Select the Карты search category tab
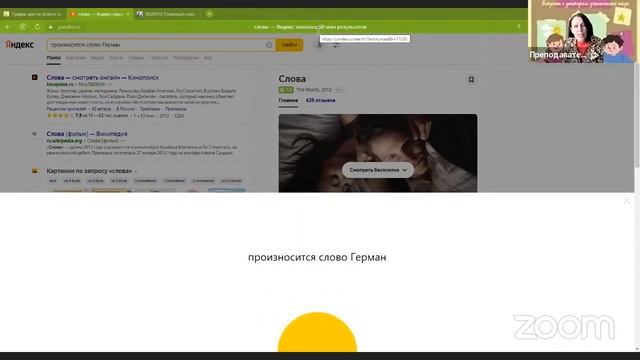This screenshot has height=360, width=640. [x=116, y=58]
